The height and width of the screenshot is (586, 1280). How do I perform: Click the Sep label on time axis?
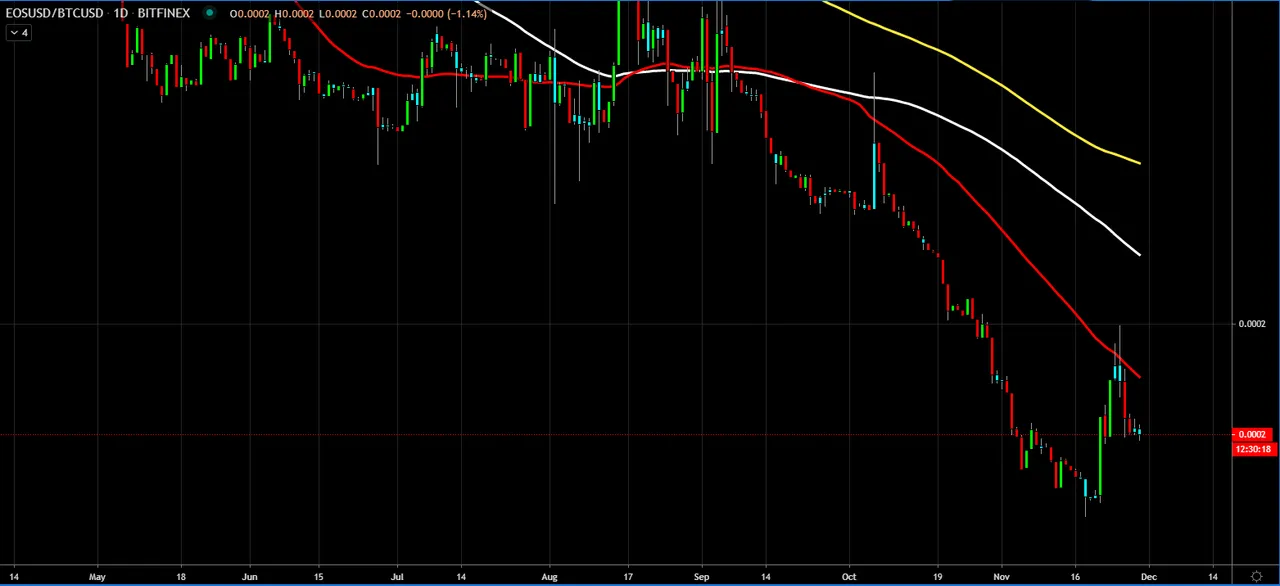[701, 577]
